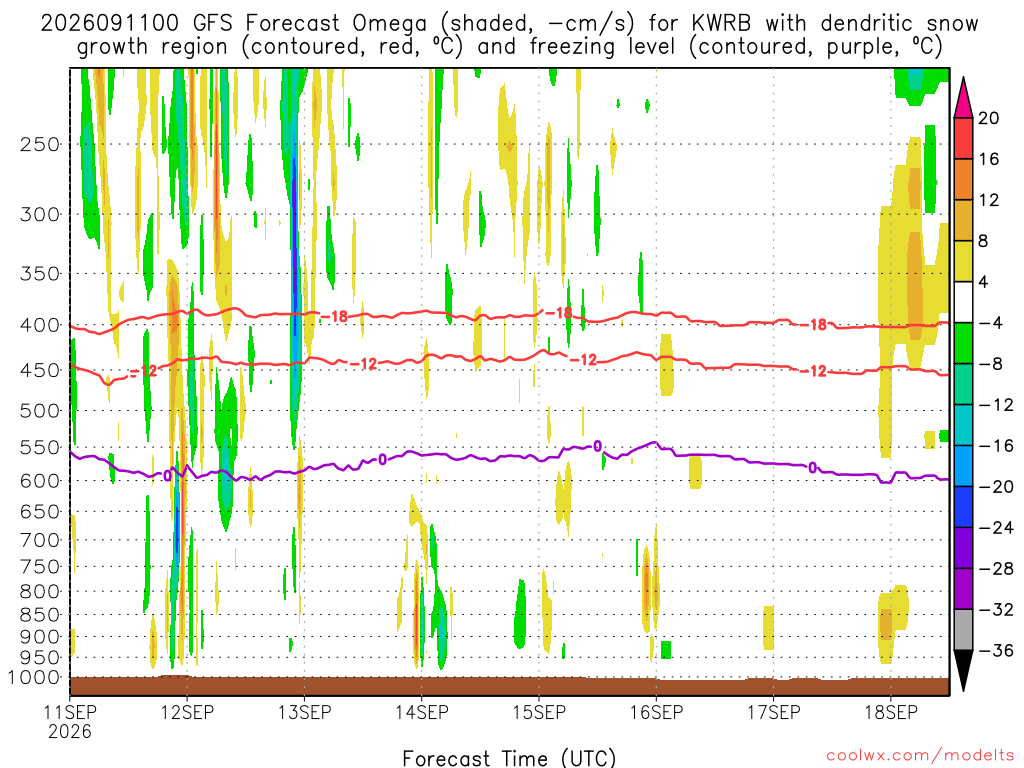This screenshot has height=768, width=1024.
Task: Click the 16SEP time axis label
Action: [x=656, y=712]
